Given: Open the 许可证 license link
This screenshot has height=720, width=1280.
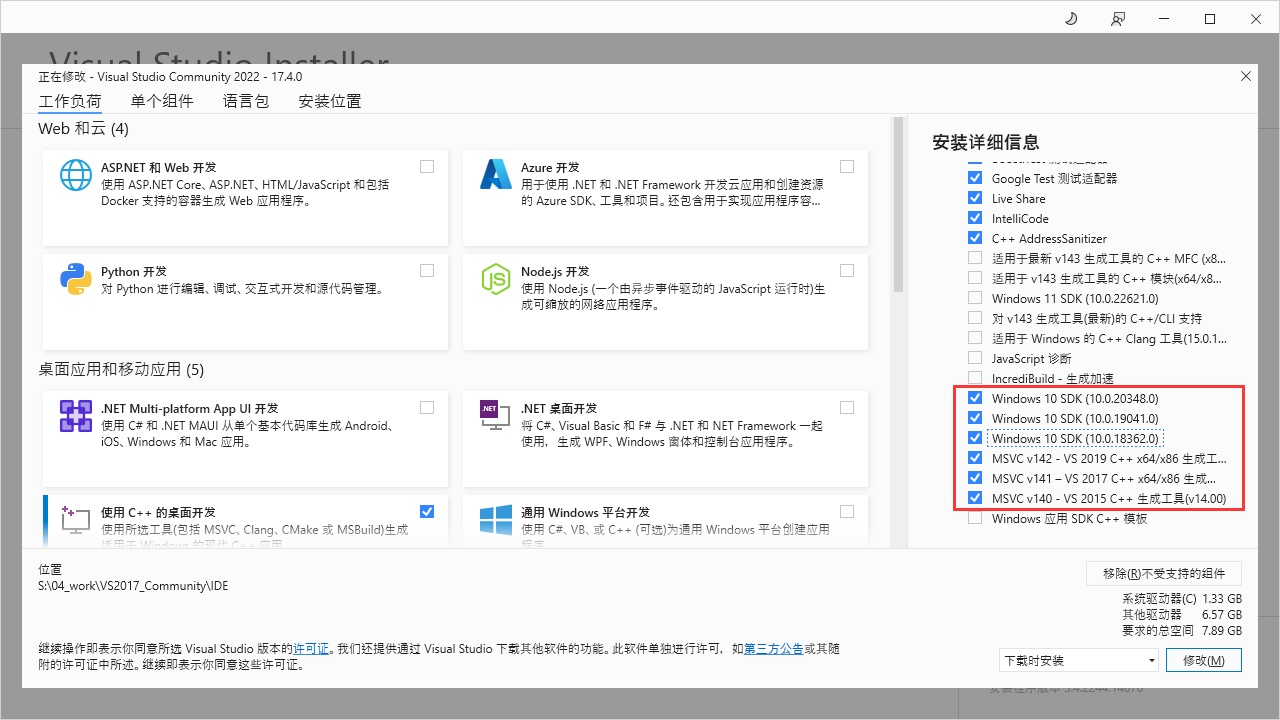Looking at the screenshot, I should click(311, 648).
